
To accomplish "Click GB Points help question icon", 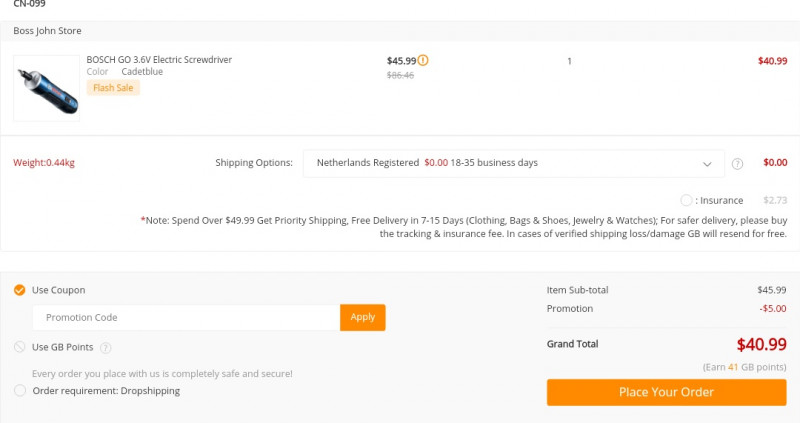I will [106, 348].
